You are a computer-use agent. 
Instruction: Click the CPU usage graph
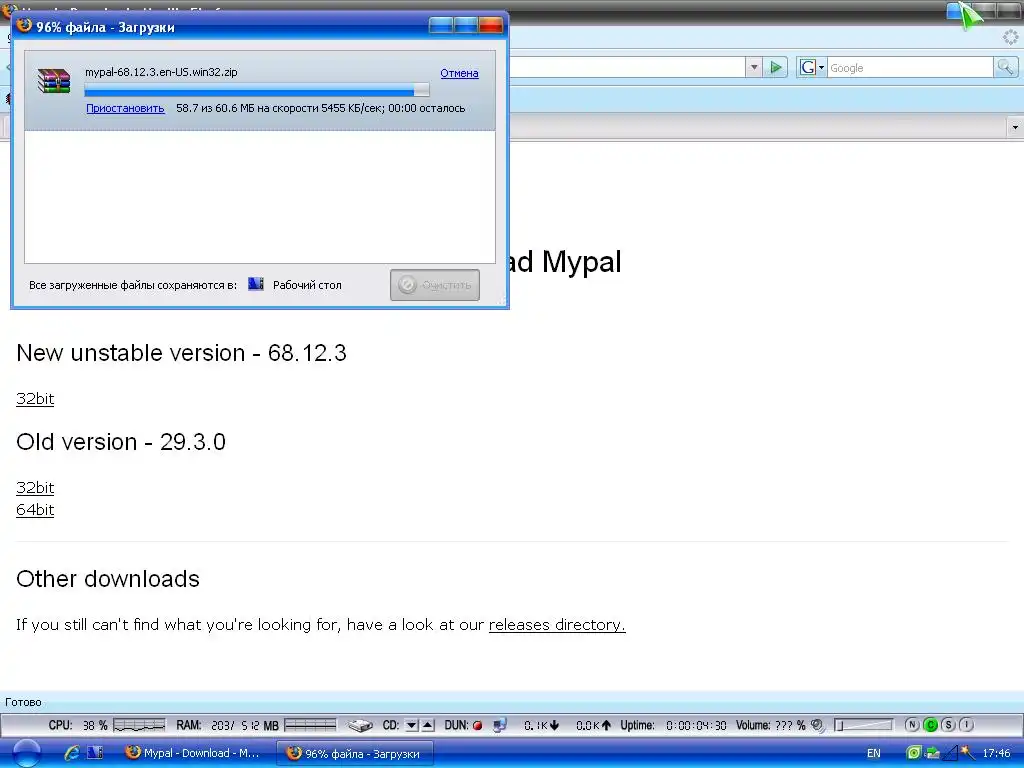click(x=139, y=726)
